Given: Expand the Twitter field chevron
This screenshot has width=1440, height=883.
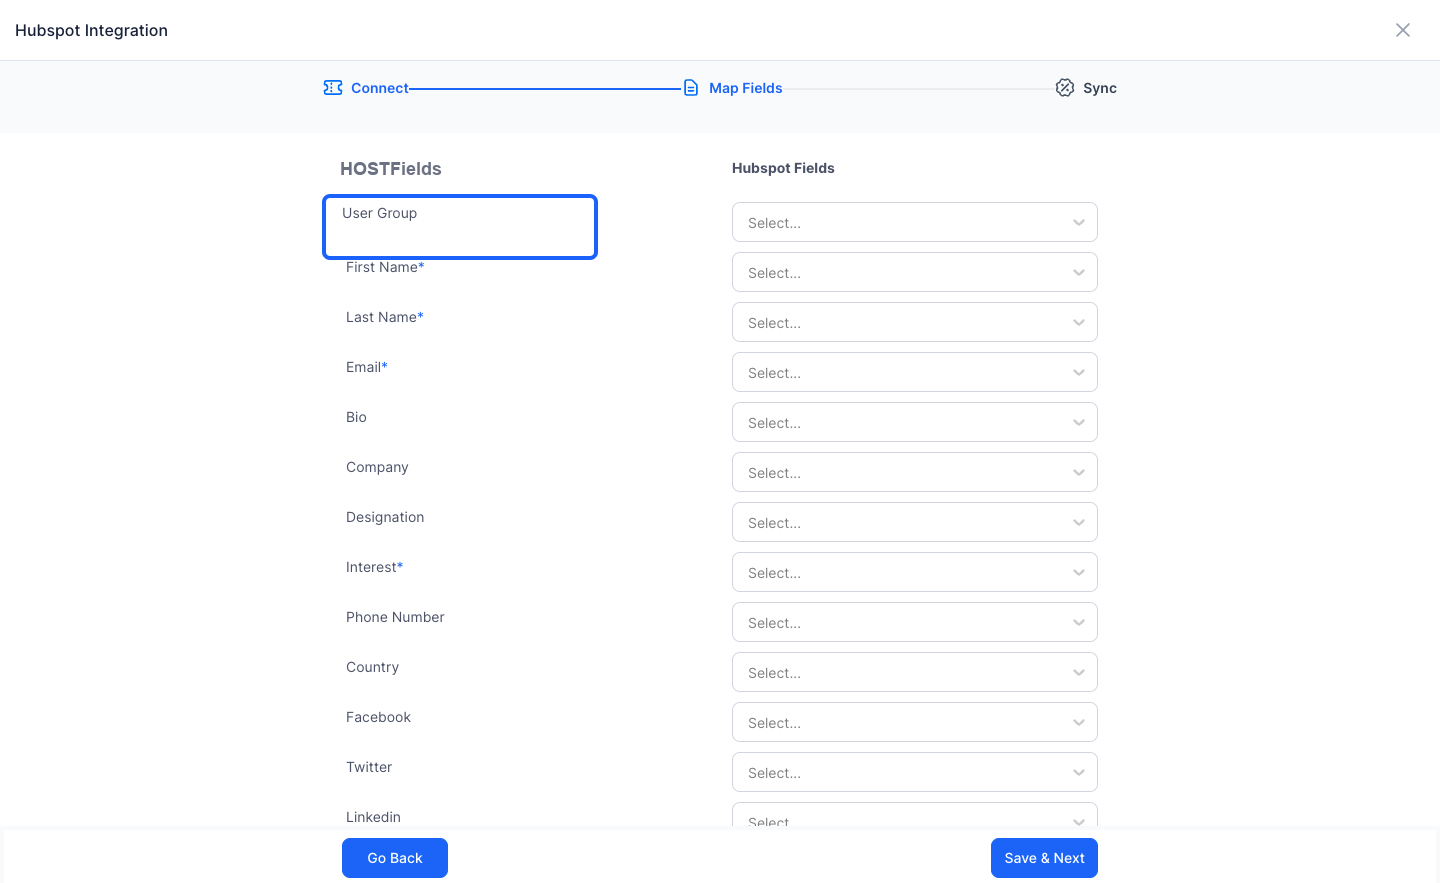Looking at the screenshot, I should [x=1079, y=772].
